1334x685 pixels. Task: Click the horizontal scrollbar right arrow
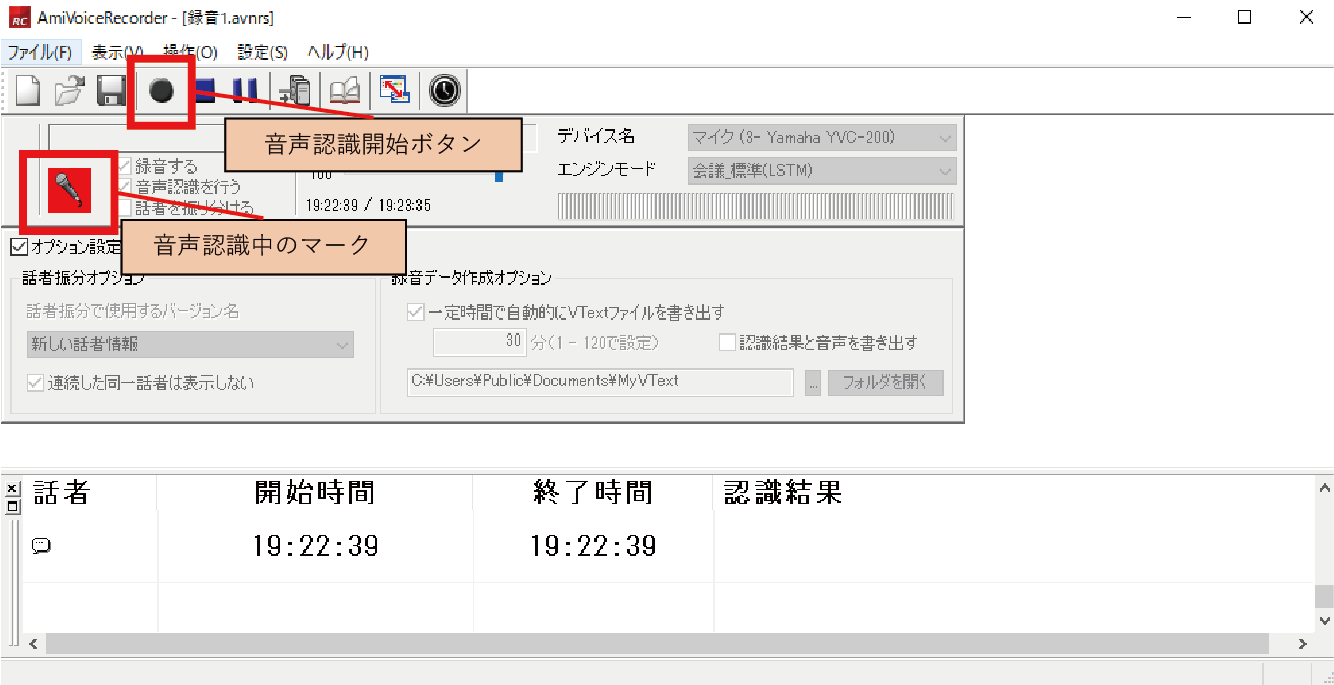1301,644
